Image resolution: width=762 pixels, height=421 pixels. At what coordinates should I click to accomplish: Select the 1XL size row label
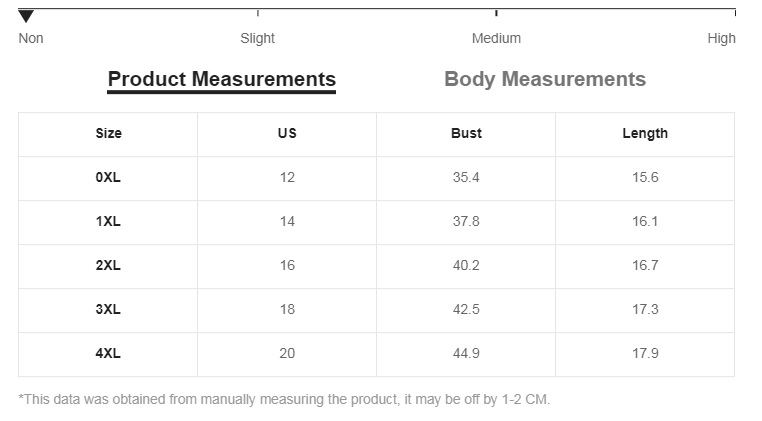[108, 222]
